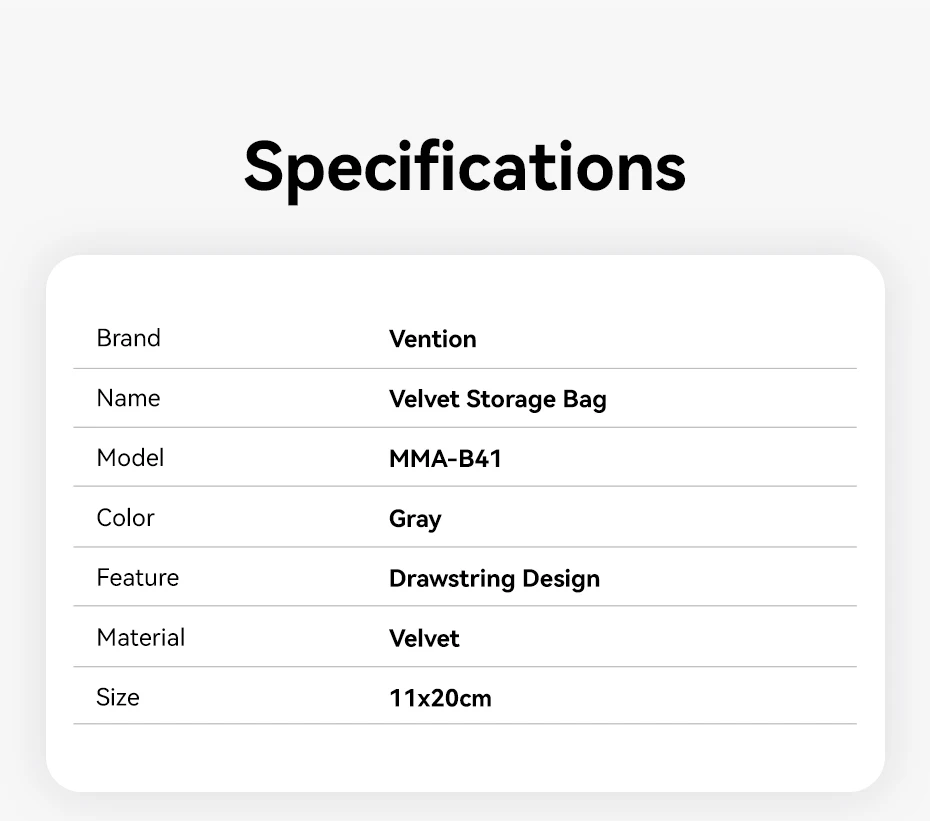This screenshot has height=821, width=930.
Task: Select the 11x20cm size value
Action: (x=440, y=698)
